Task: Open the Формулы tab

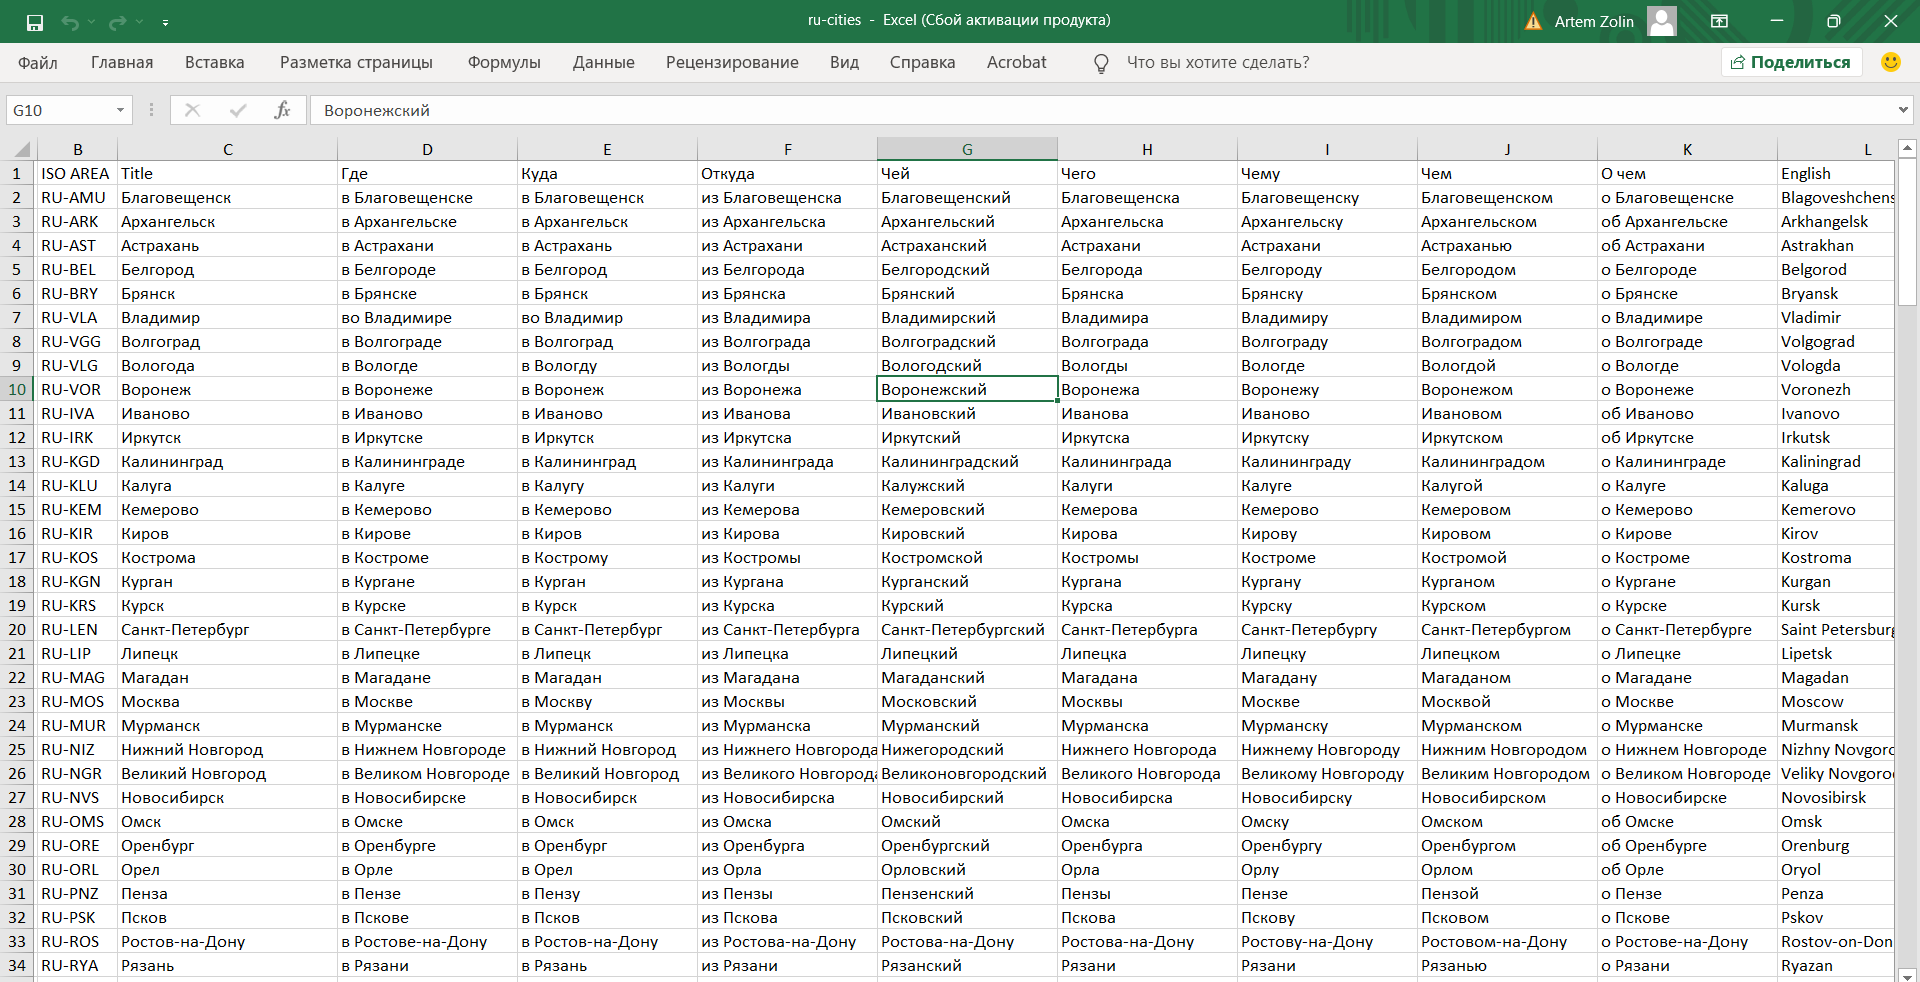Action: [x=504, y=62]
